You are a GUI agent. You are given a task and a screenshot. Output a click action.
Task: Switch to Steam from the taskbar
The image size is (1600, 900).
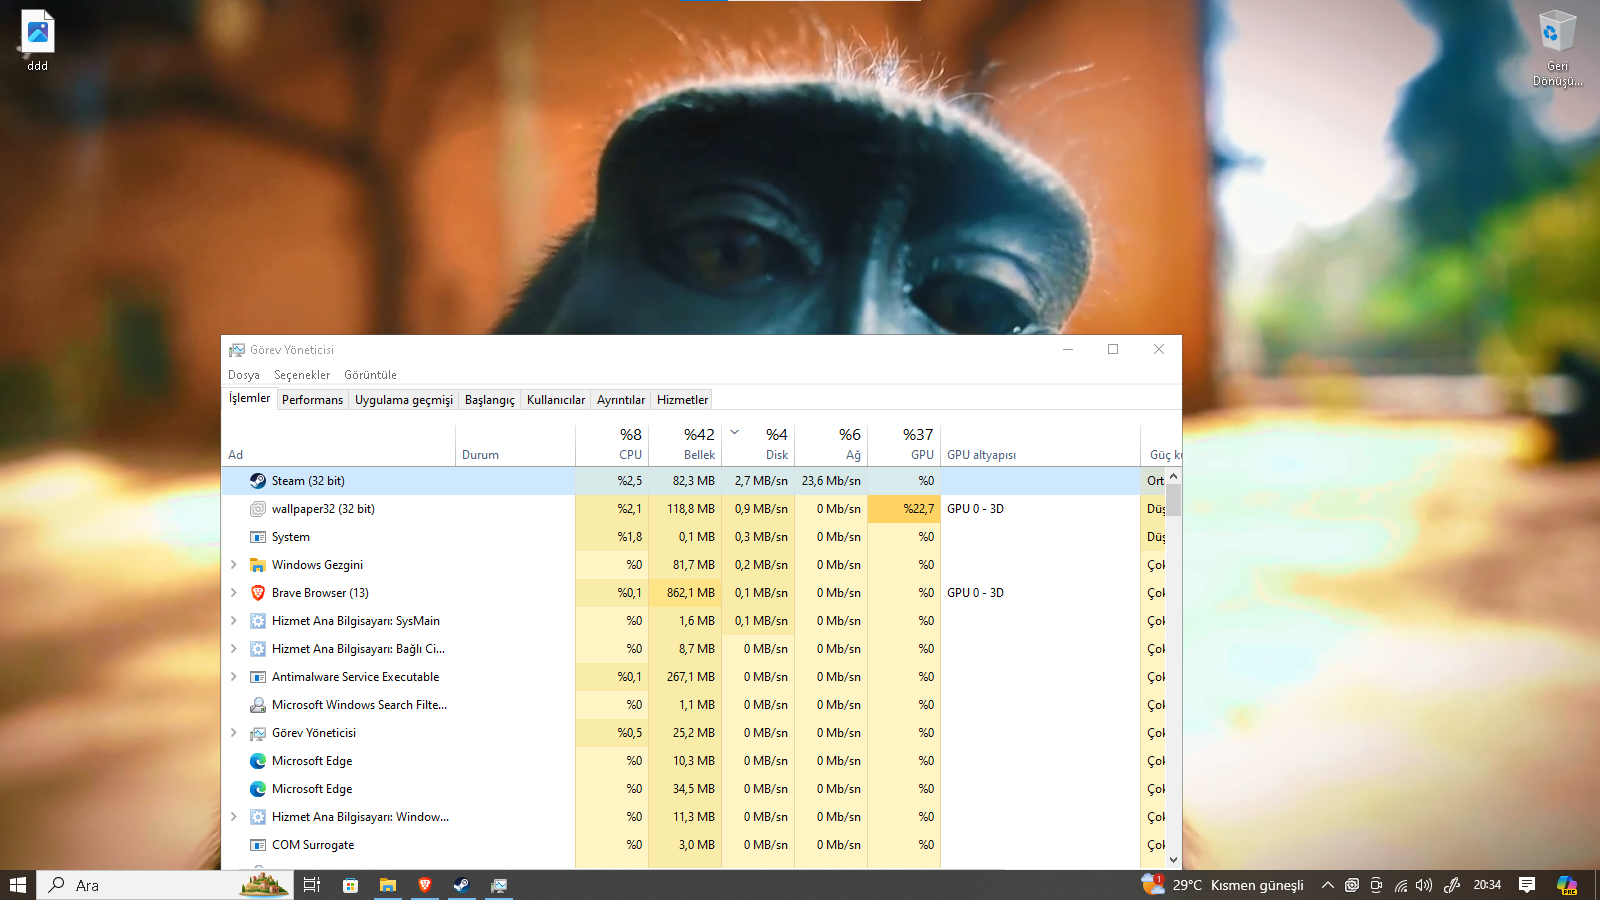461,885
